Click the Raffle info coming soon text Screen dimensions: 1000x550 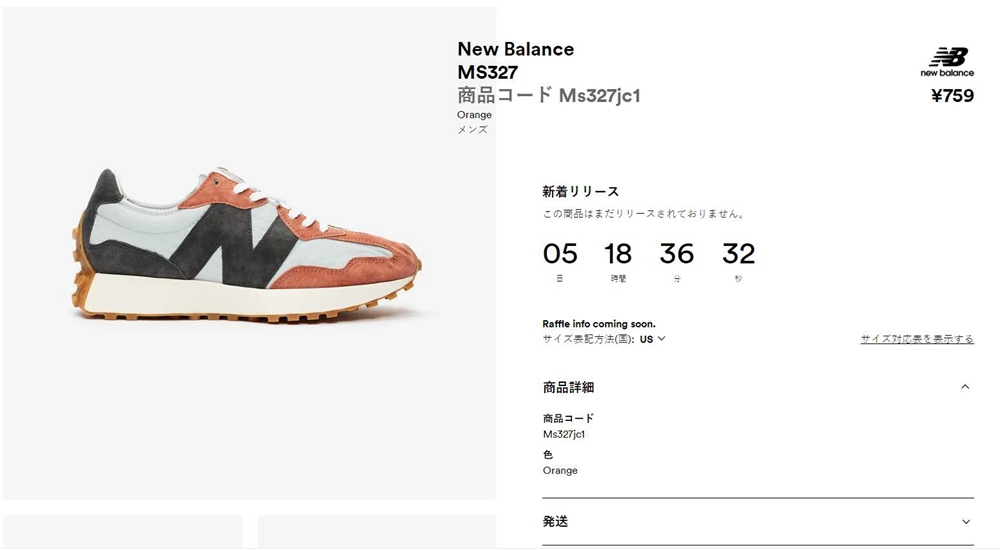(x=599, y=323)
